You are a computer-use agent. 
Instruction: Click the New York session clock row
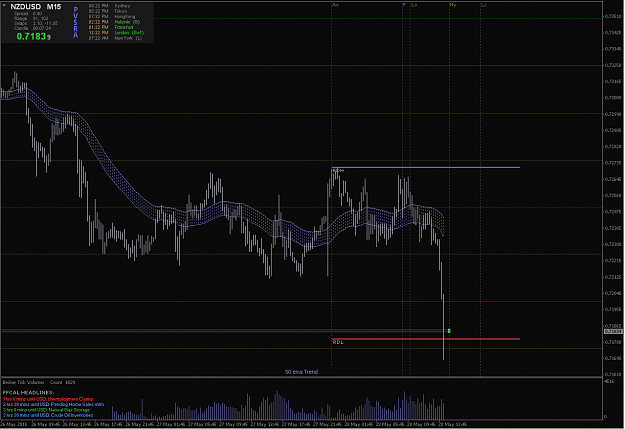[x=115, y=38]
